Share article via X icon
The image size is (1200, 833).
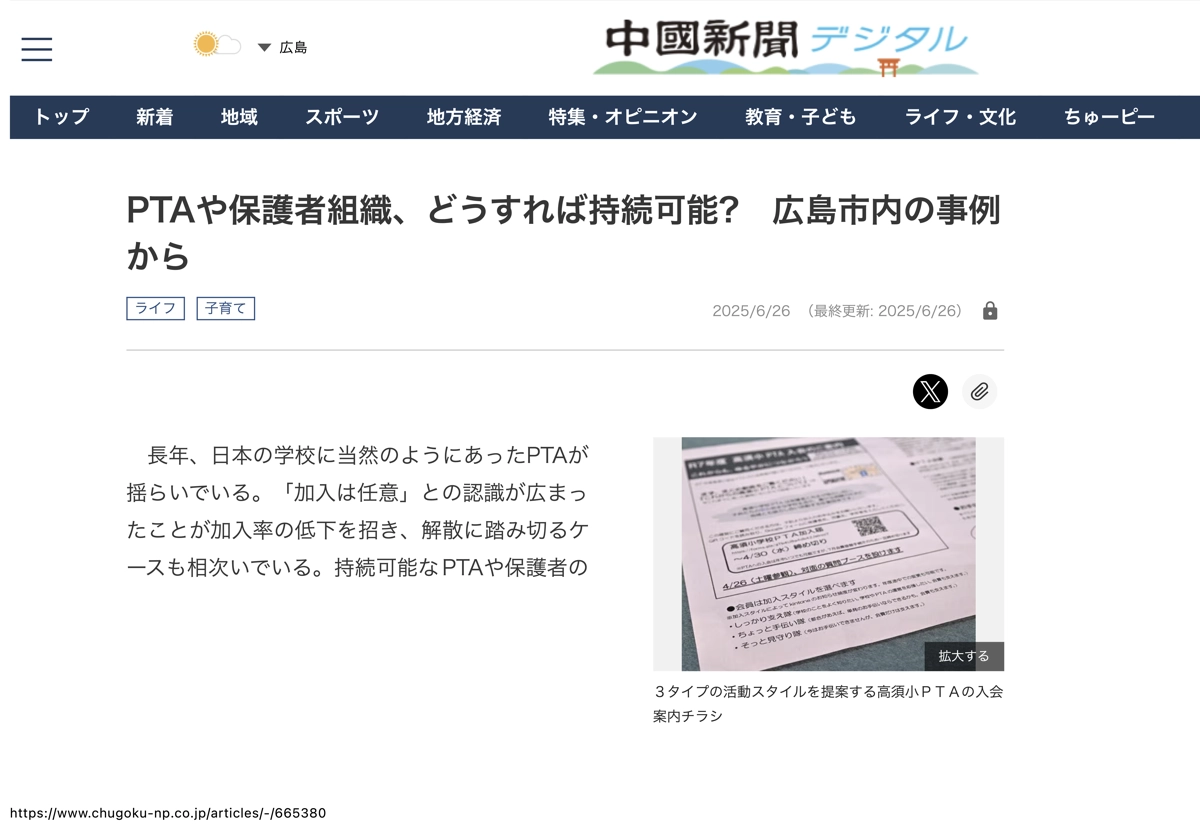point(930,391)
